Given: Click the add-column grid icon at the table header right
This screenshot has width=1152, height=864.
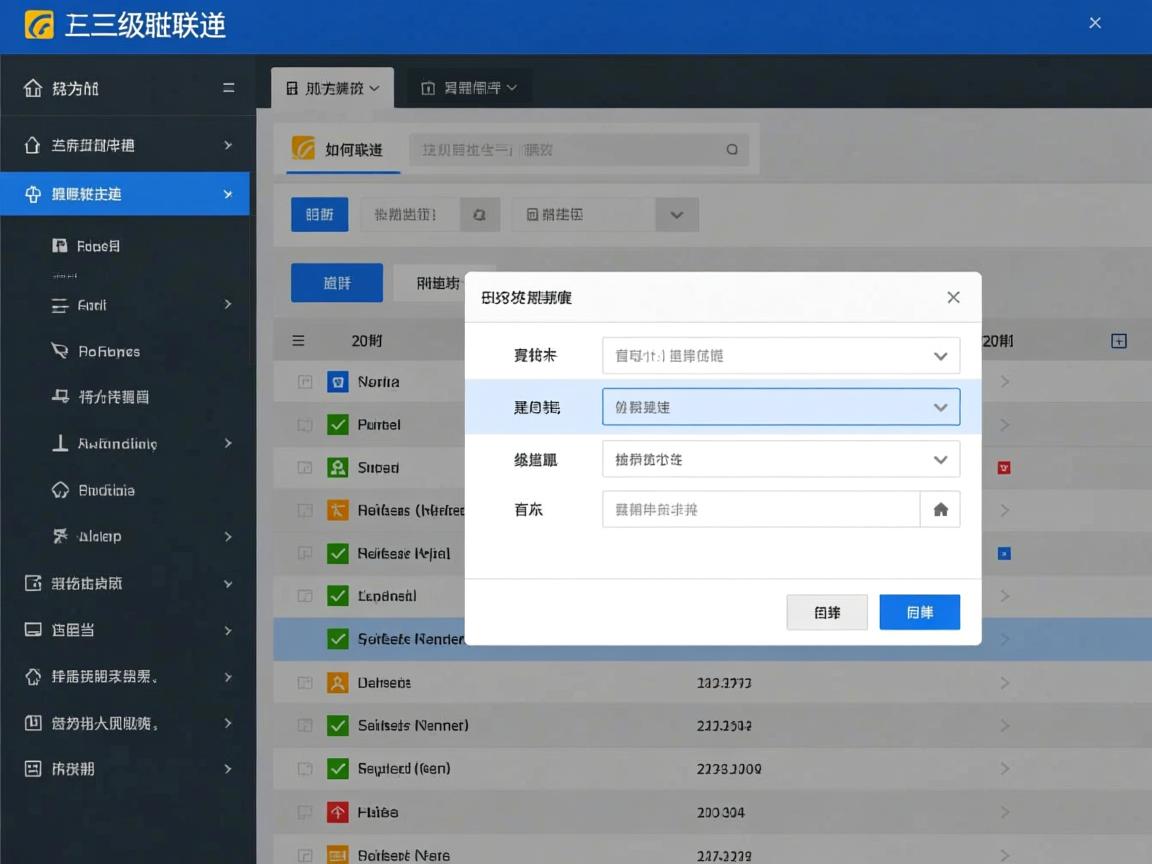Looking at the screenshot, I should (1119, 340).
